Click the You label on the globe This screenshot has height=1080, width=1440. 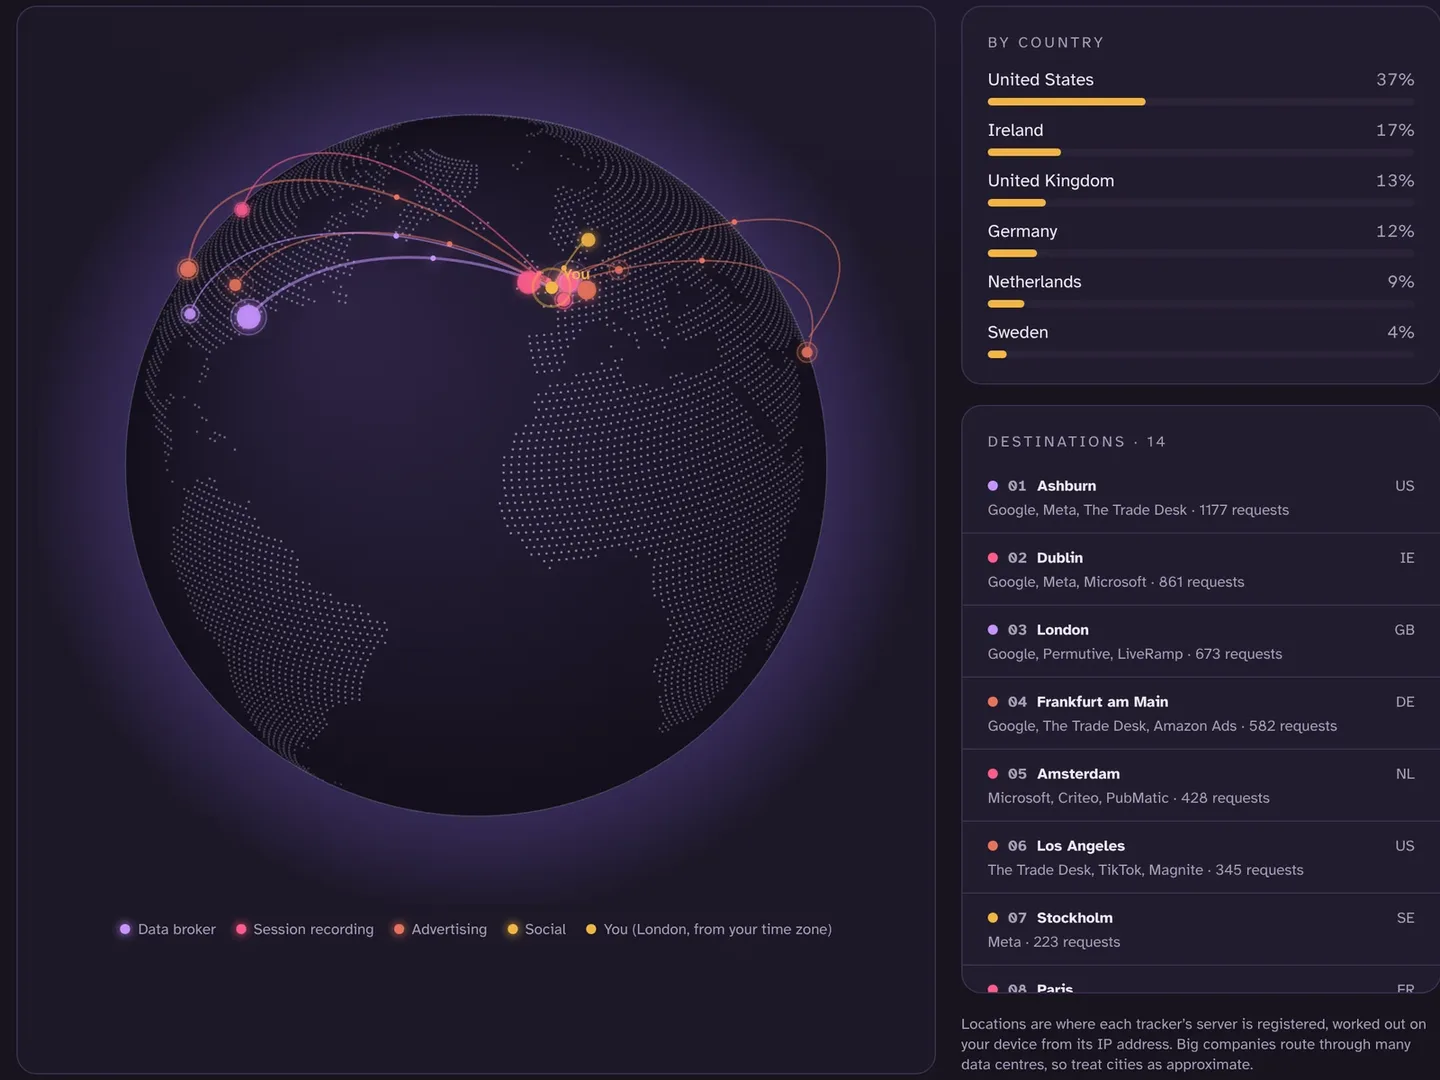[576, 273]
